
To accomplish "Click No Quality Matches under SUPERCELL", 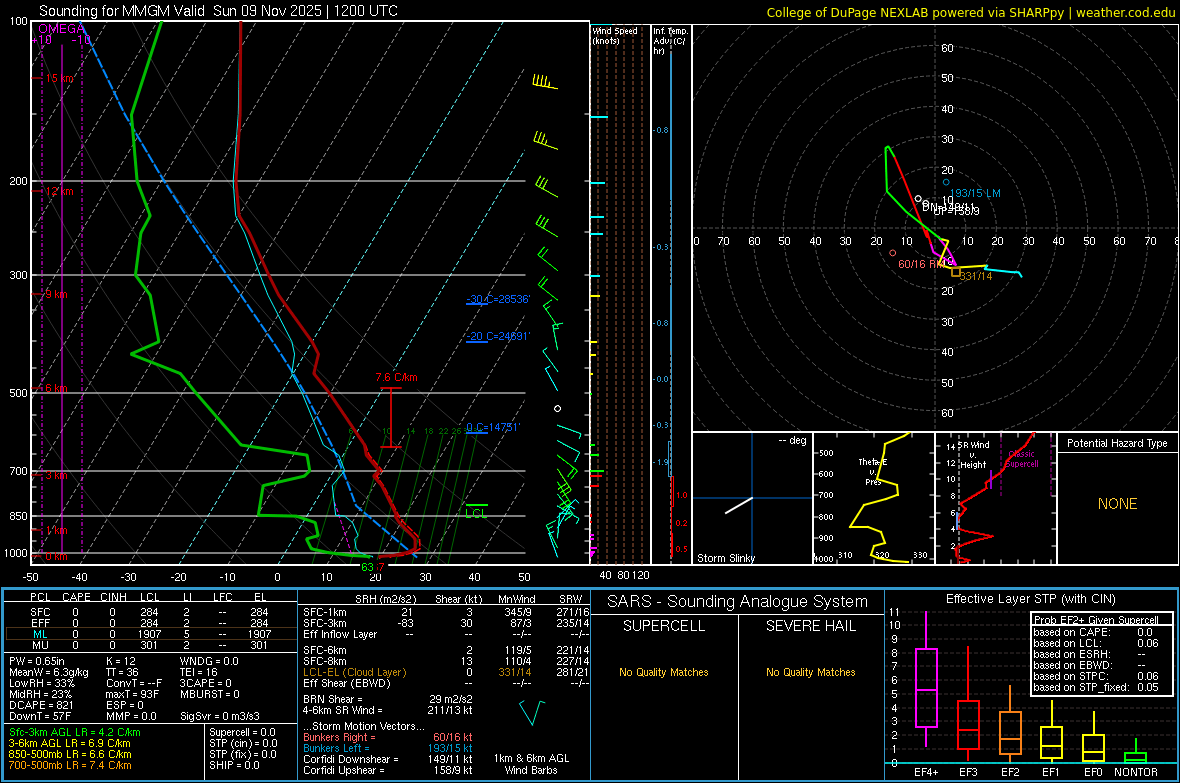I will point(664,672).
